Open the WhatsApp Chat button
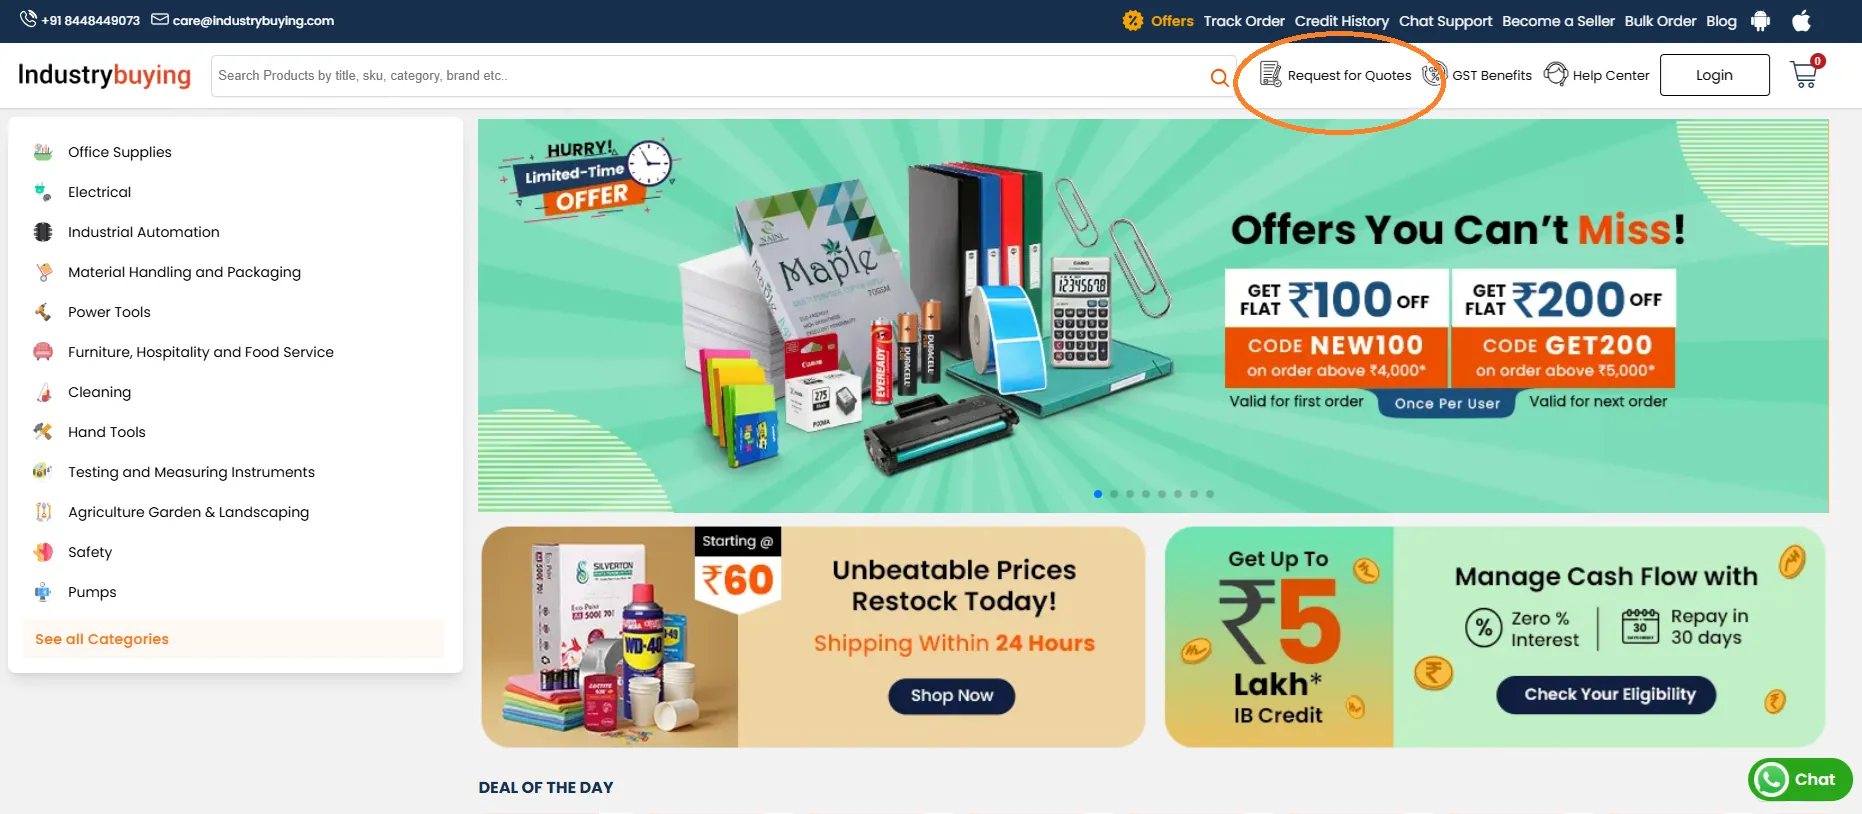Image resolution: width=1862 pixels, height=814 pixels. click(1800, 780)
